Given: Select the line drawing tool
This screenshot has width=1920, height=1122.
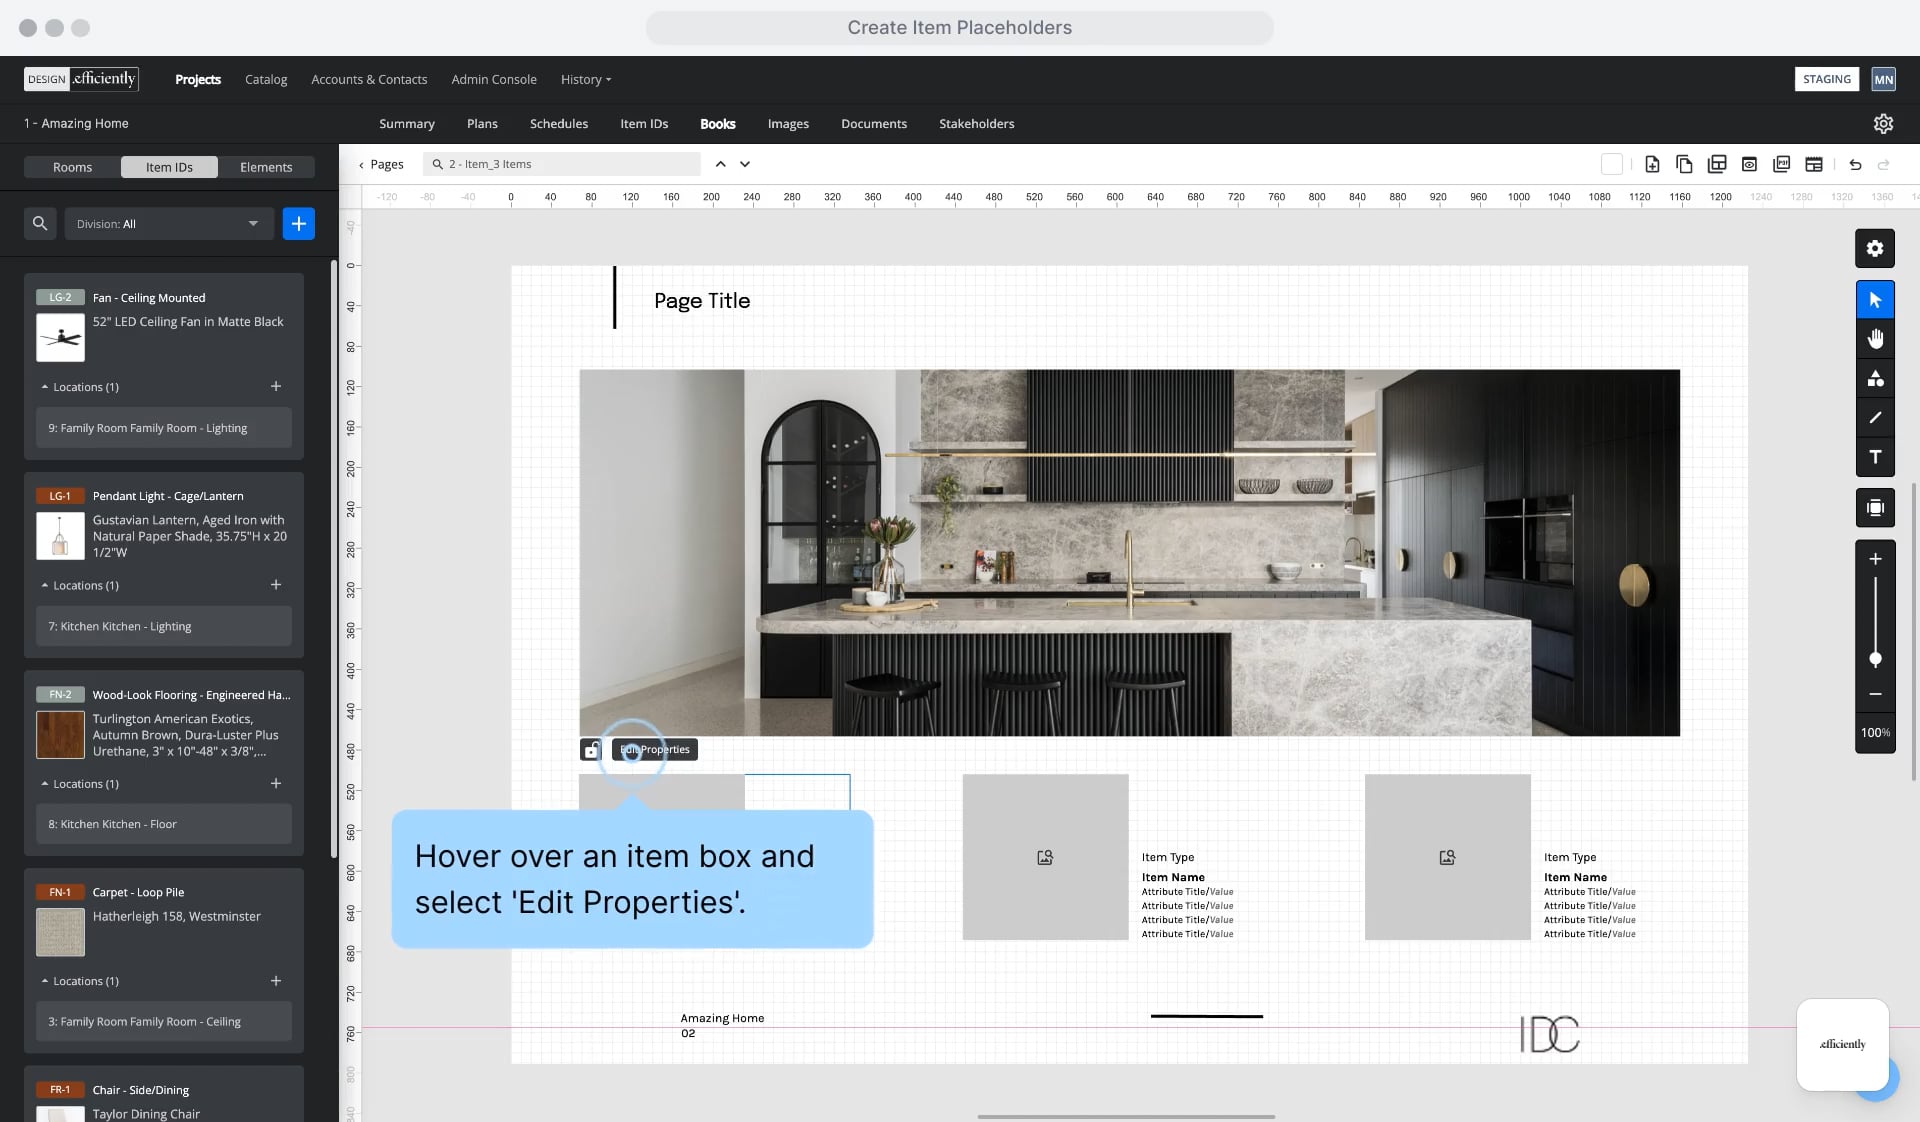Looking at the screenshot, I should pyautogui.click(x=1875, y=417).
